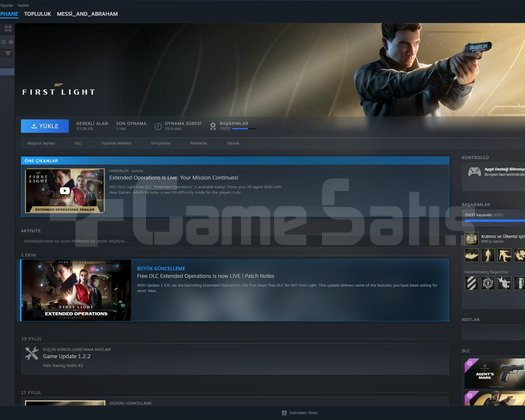This screenshot has width=525, height=420.
Task: Open the TOPLULUK tab
Action: pos(38,14)
